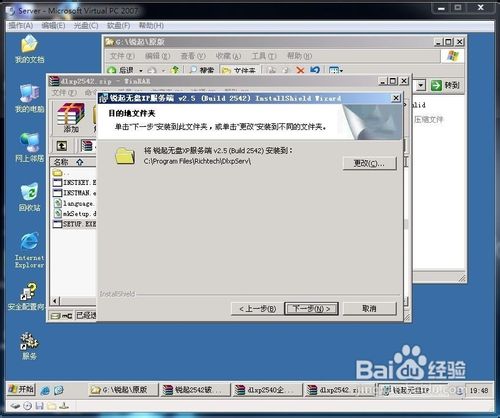Click Virtual PC shared folder status icon
The height and width of the screenshot is (418, 500).
tap(52, 406)
